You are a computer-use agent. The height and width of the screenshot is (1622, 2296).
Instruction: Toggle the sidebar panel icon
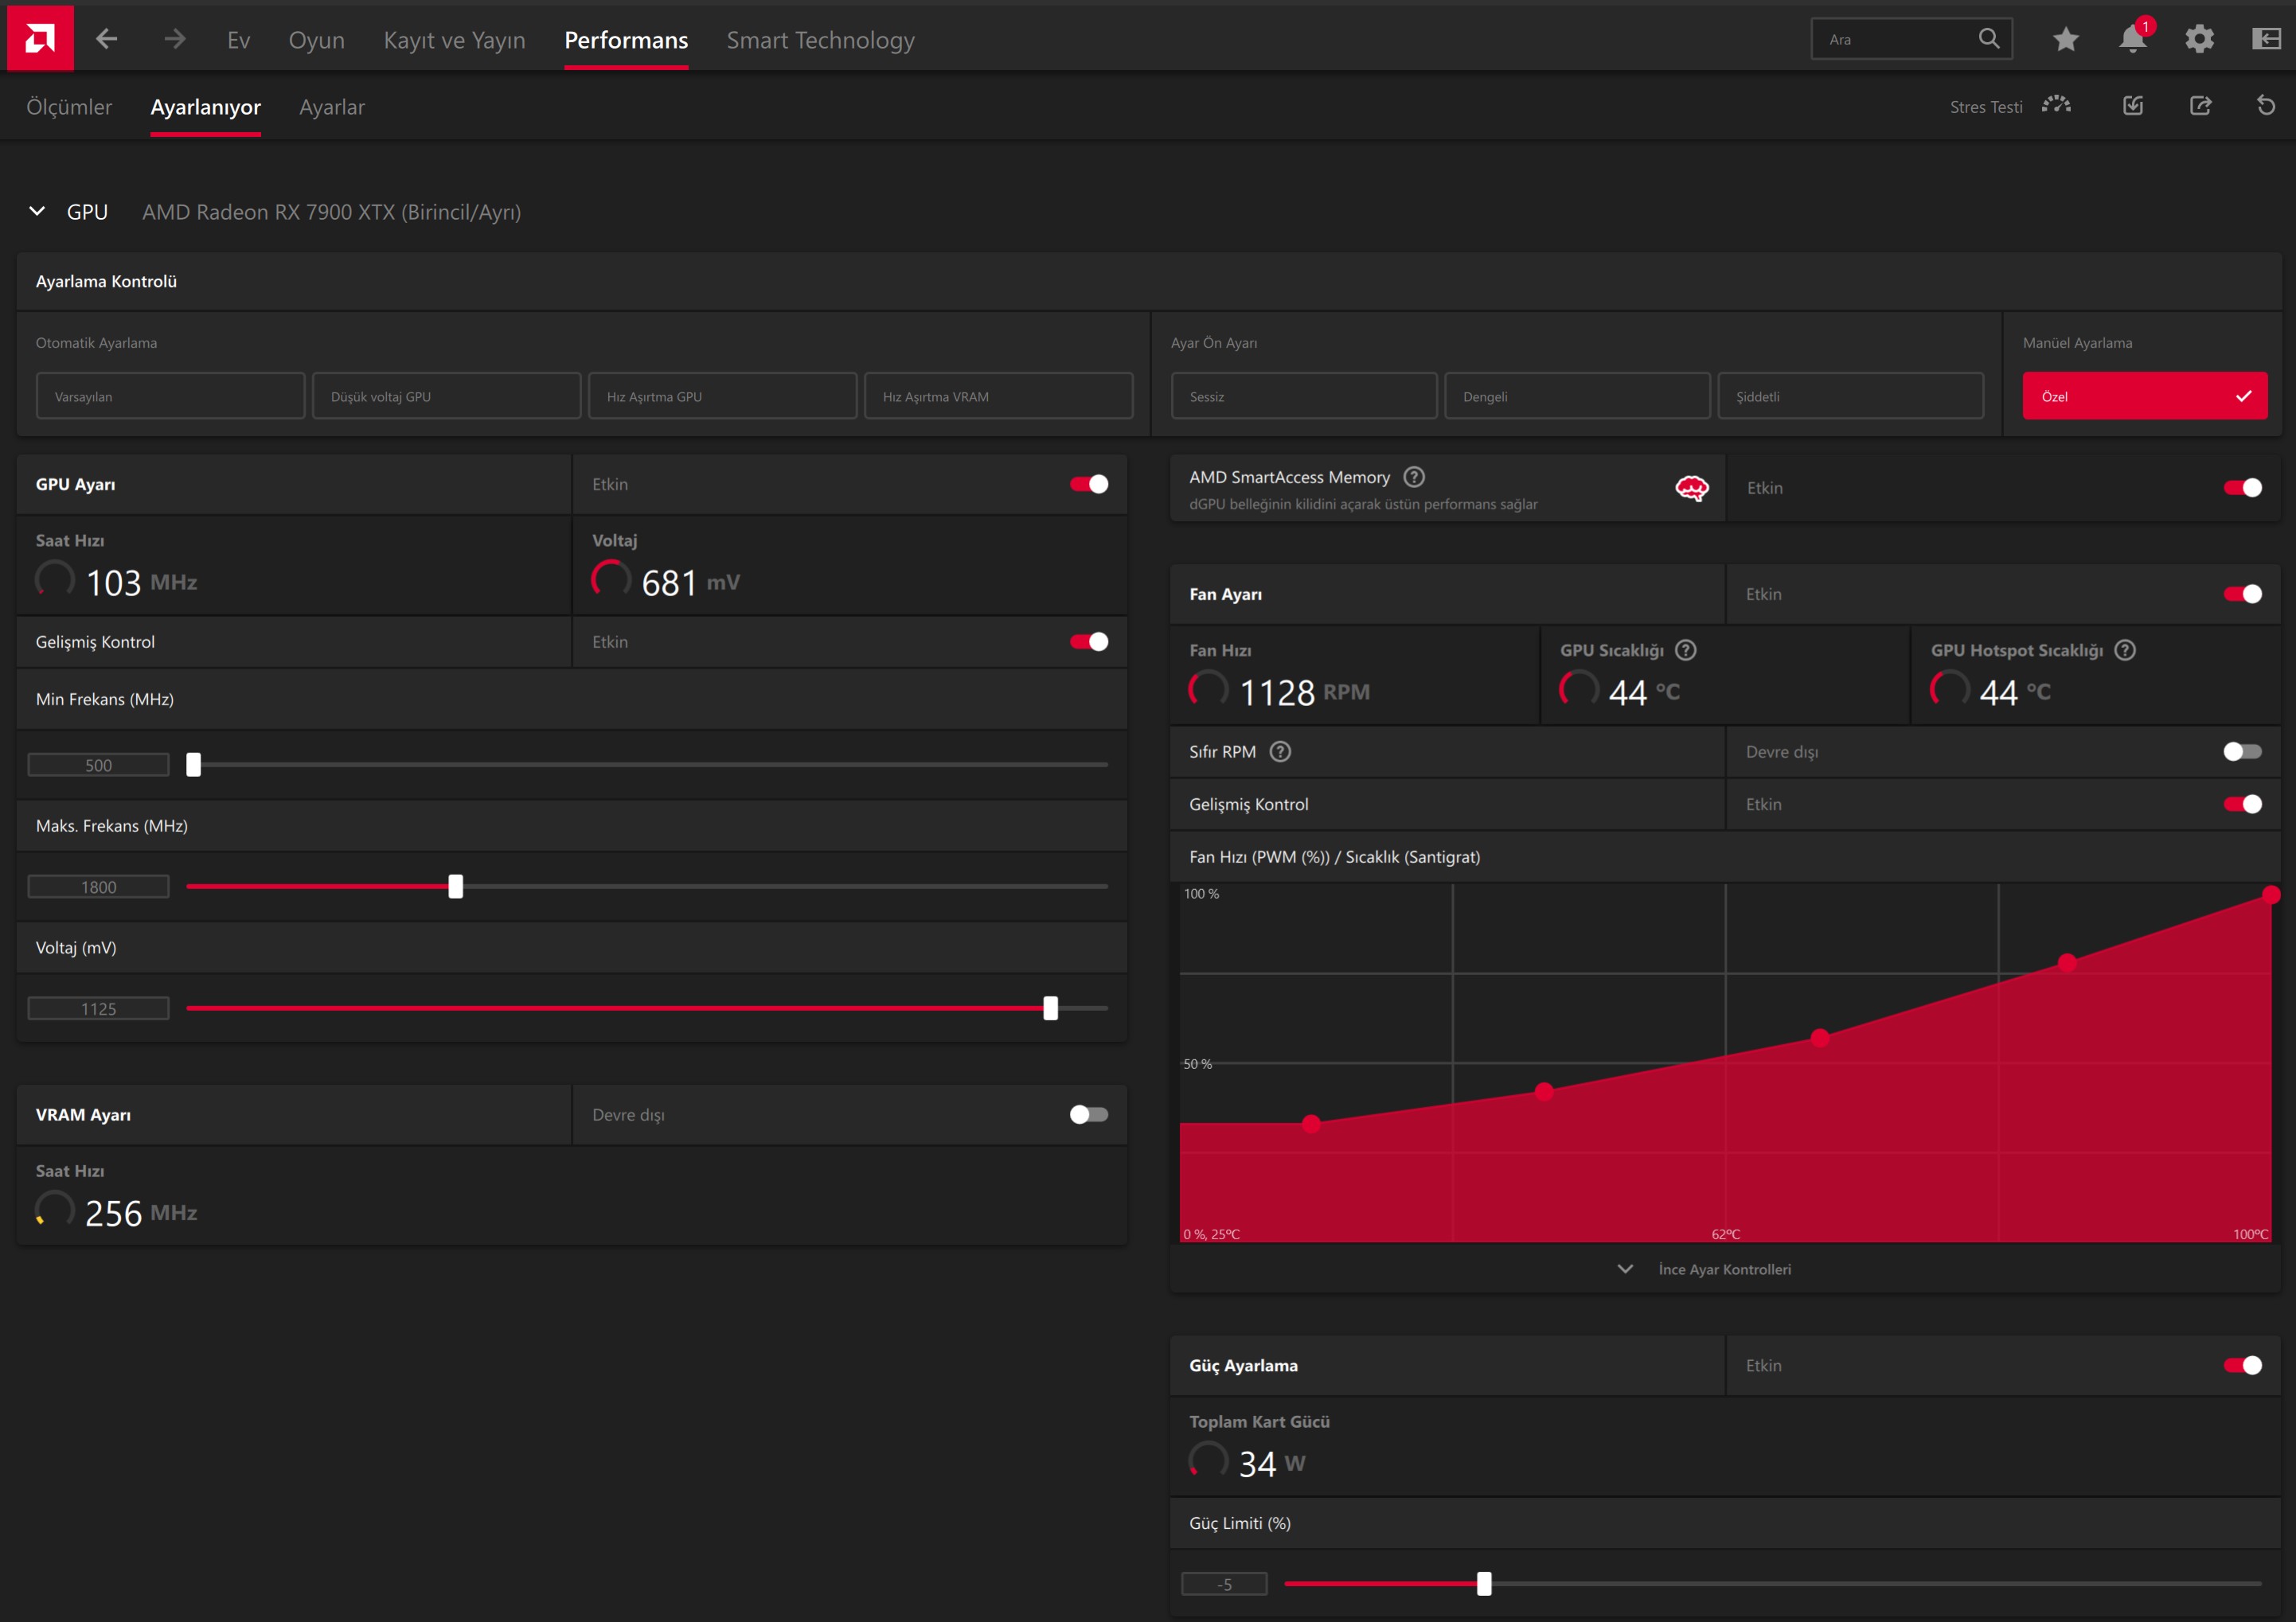pos(2266,39)
